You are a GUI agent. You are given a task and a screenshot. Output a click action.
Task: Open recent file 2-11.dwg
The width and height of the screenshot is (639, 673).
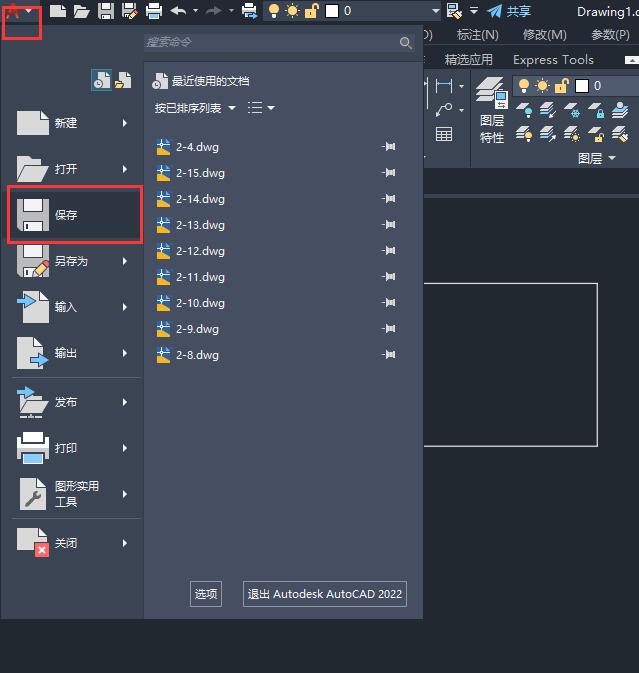(x=190, y=277)
